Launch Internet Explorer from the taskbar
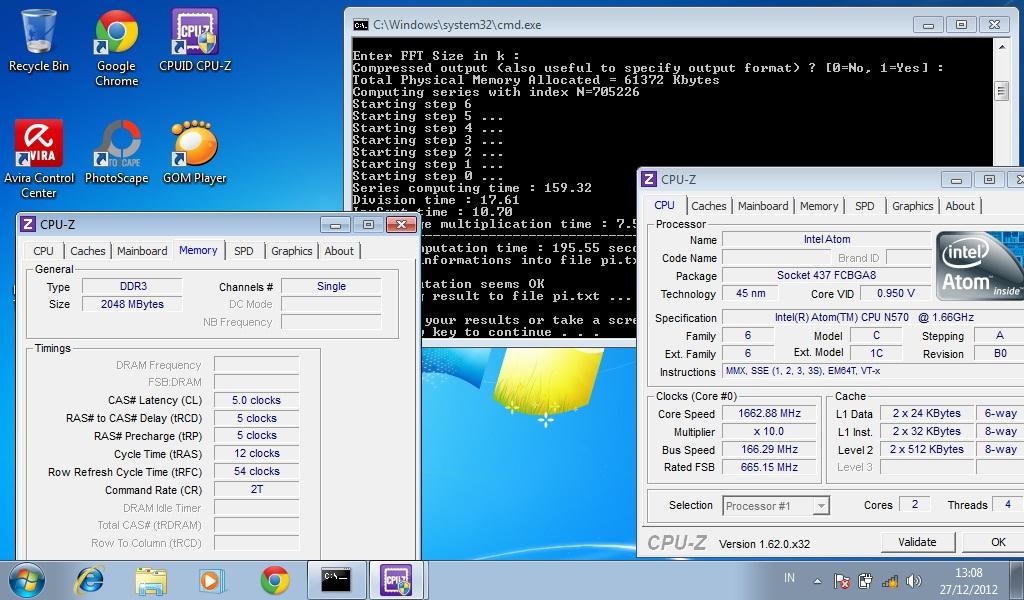The image size is (1024, 600). coord(89,580)
